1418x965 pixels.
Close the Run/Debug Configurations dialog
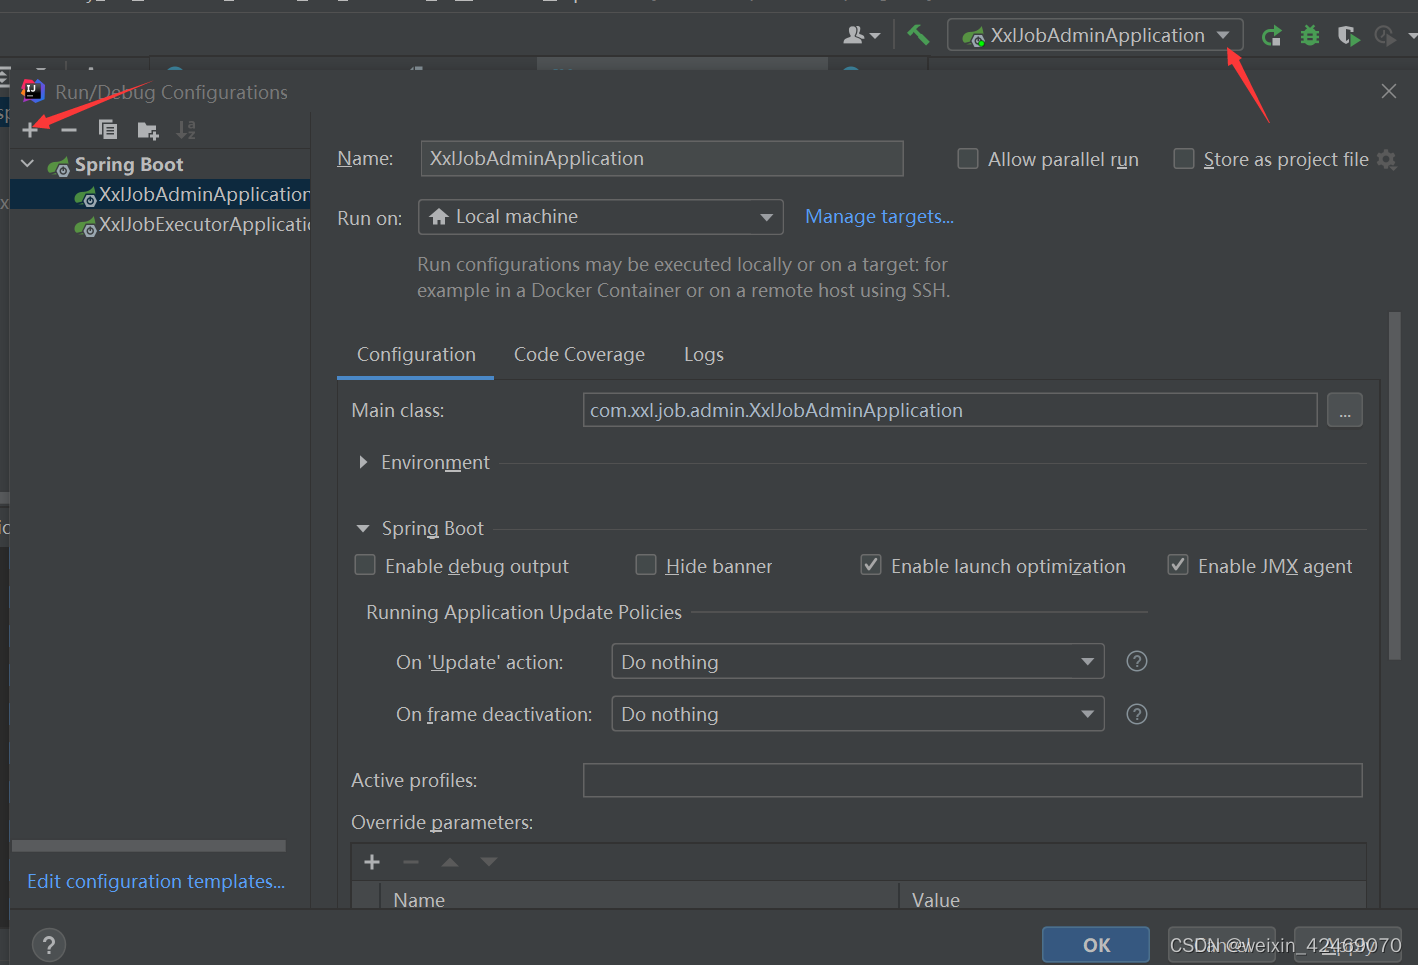(1389, 91)
